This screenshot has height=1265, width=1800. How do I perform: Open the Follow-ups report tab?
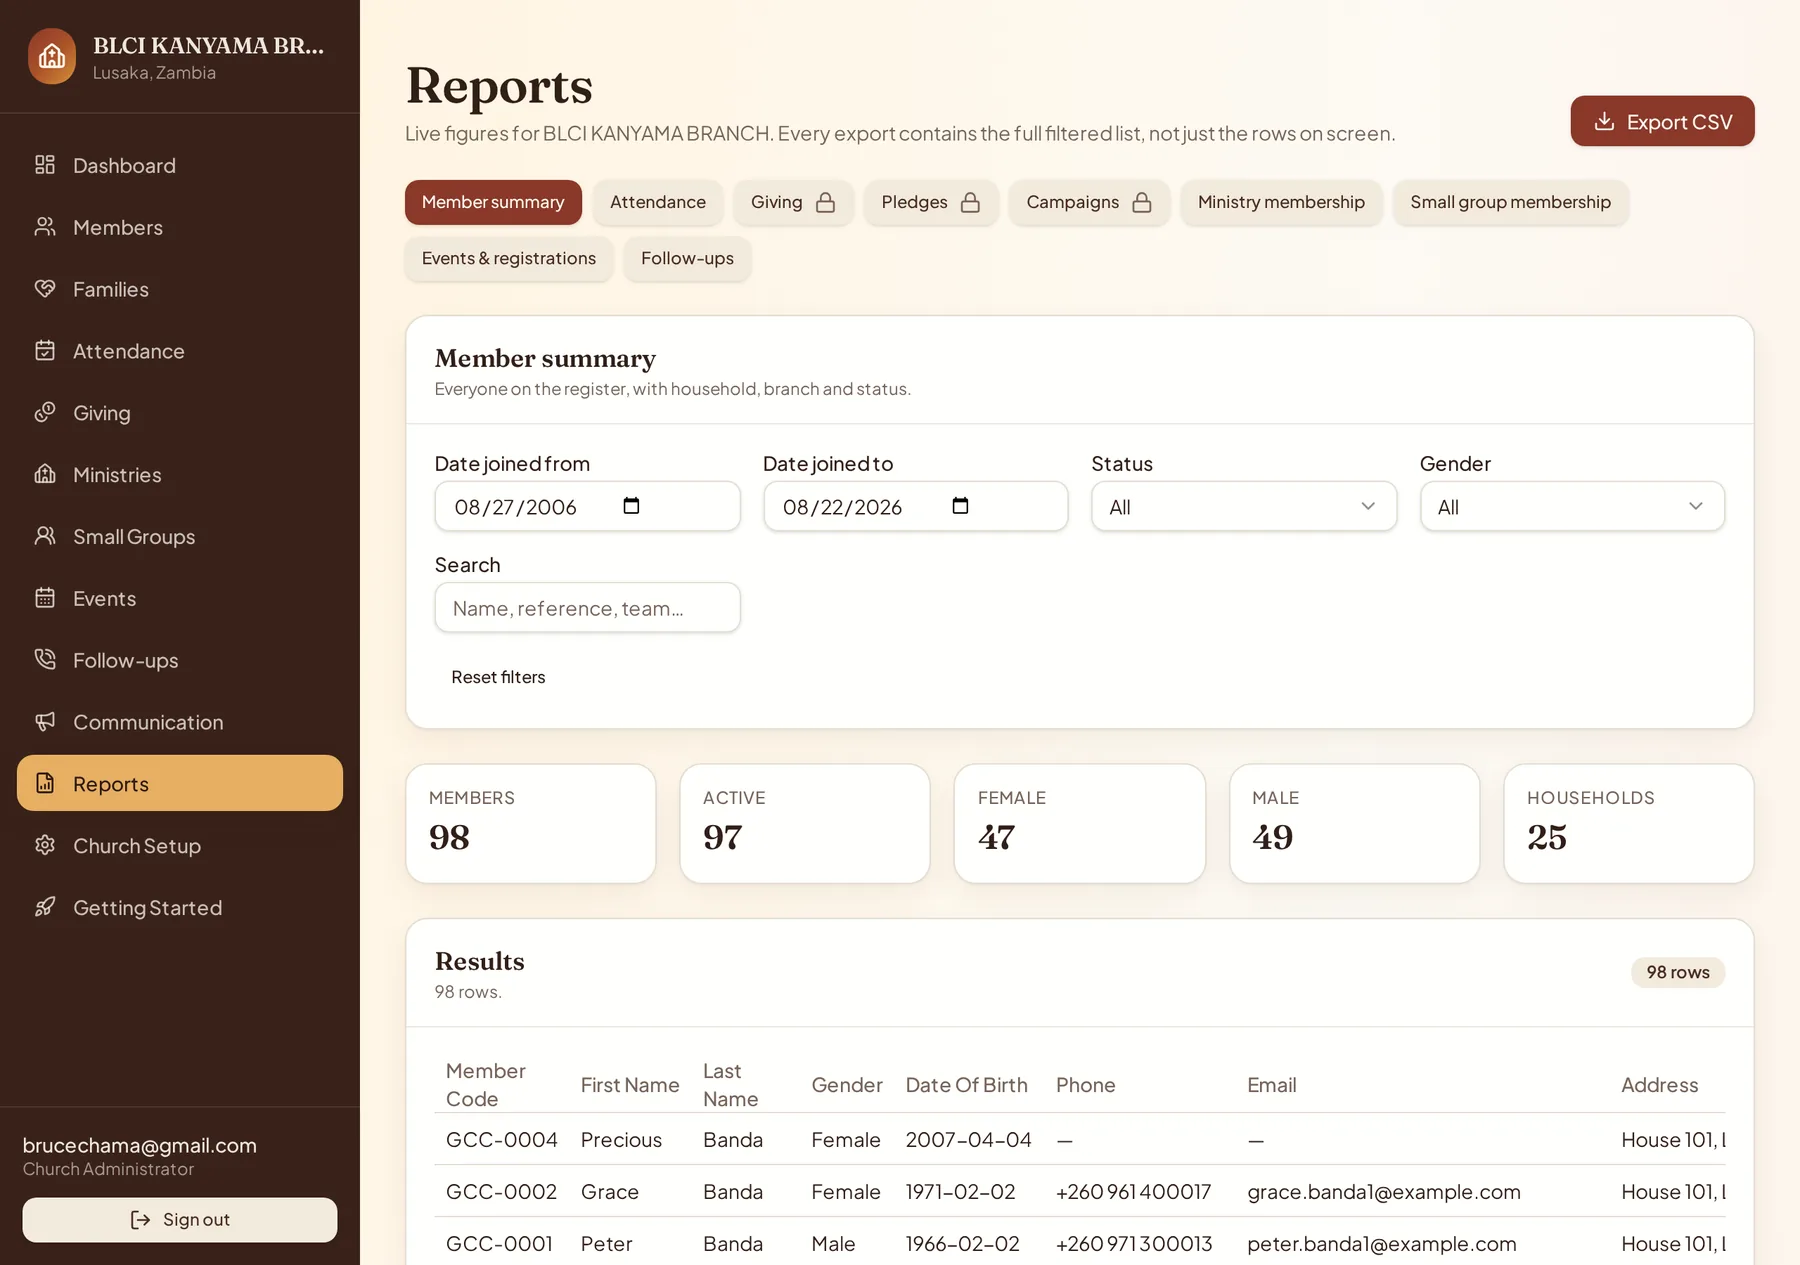pyautogui.click(x=687, y=258)
